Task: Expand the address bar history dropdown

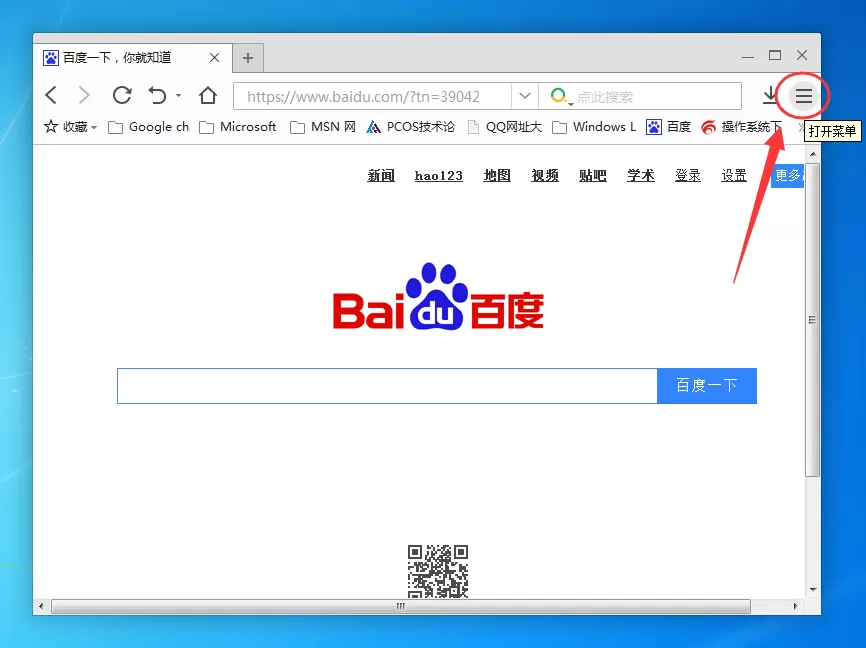Action: pos(525,96)
